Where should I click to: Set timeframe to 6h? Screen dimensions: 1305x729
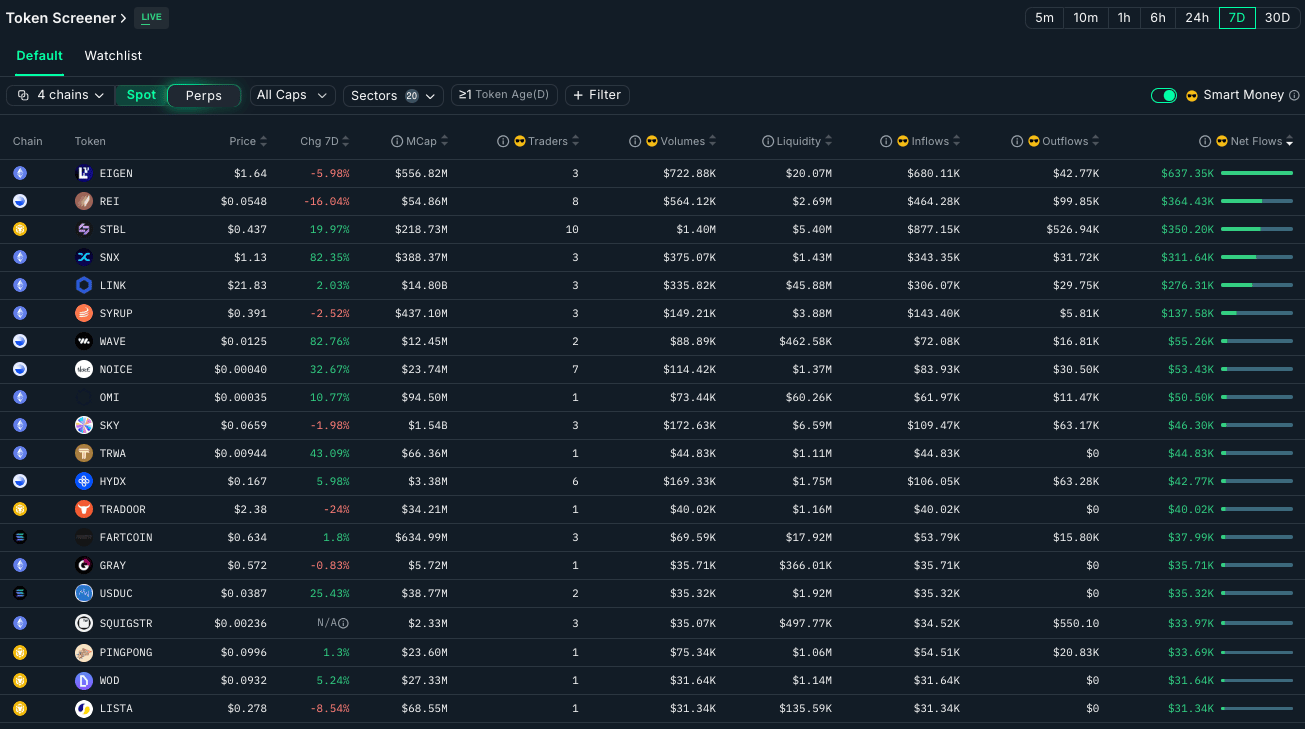tap(1158, 18)
